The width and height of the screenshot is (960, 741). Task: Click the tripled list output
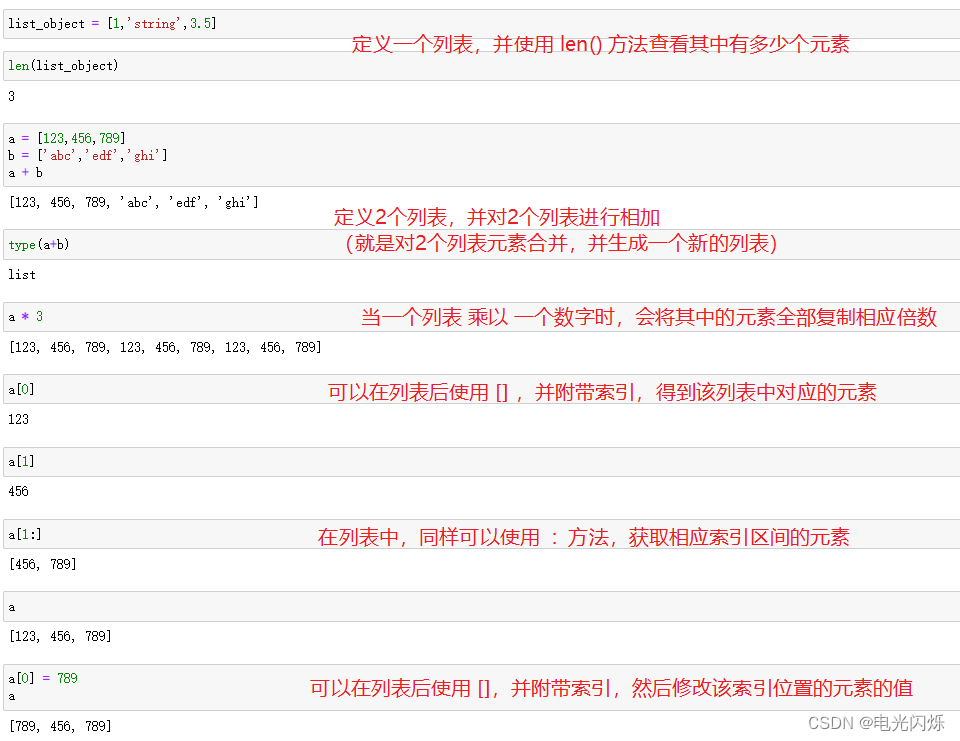click(x=160, y=347)
